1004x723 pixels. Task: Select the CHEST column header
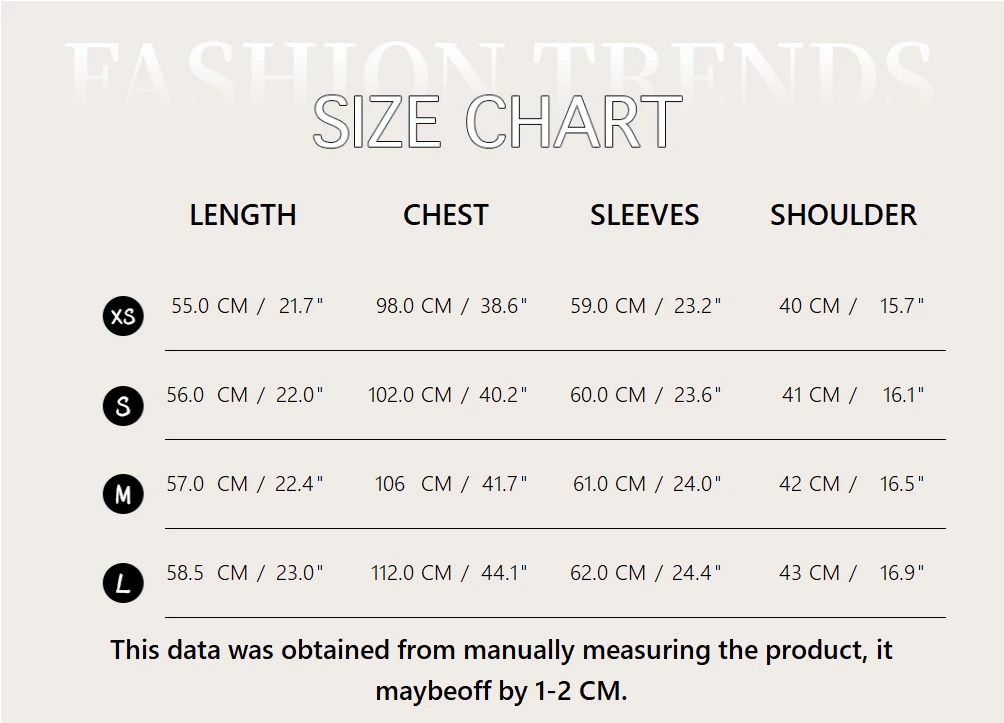tap(446, 215)
